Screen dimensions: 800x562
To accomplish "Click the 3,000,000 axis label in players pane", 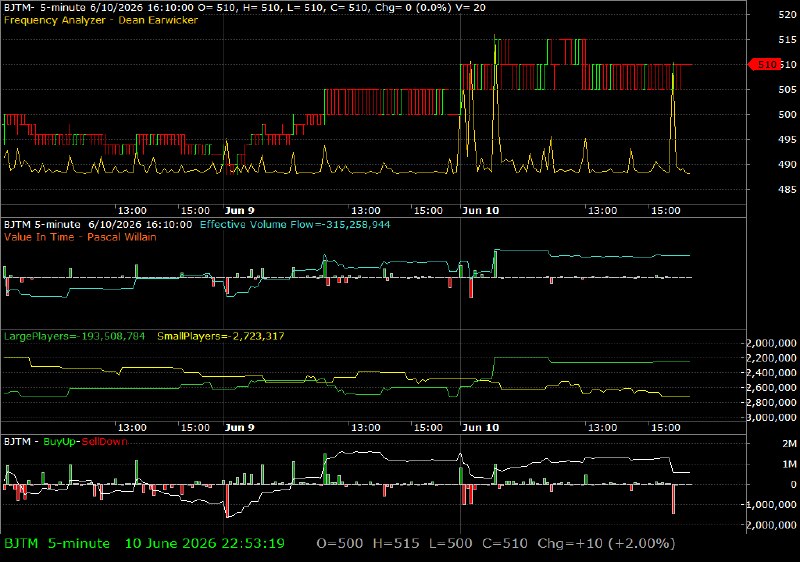I will point(771,418).
